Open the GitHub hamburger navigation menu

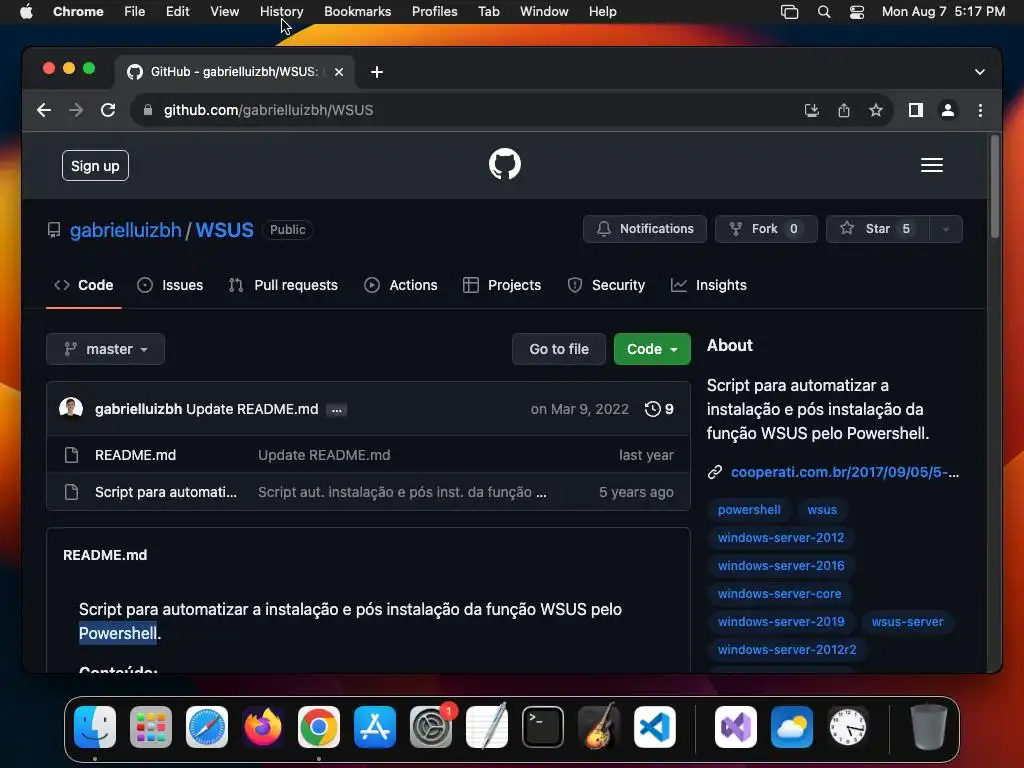[931, 165]
